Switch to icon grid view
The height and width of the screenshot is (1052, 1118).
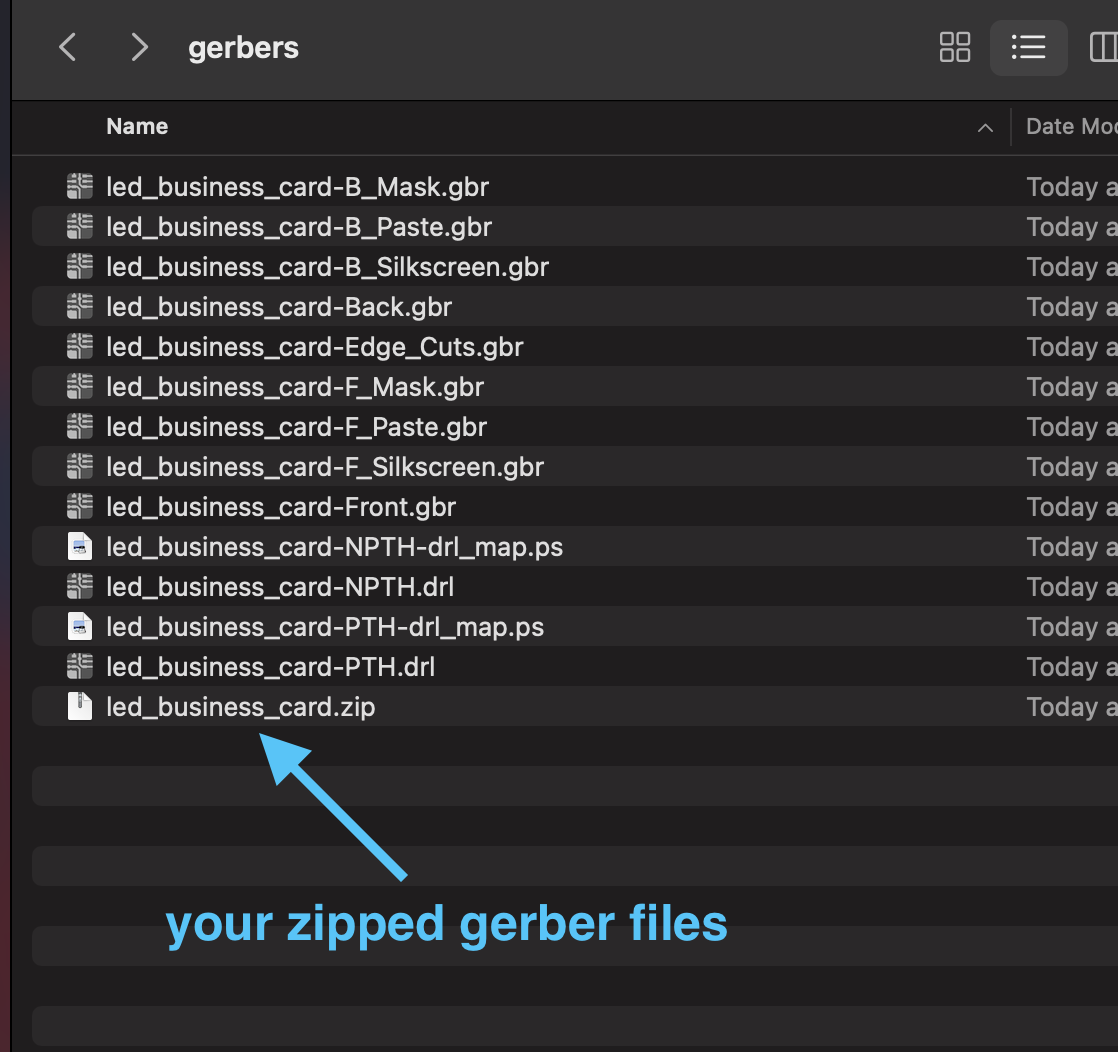point(955,48)
